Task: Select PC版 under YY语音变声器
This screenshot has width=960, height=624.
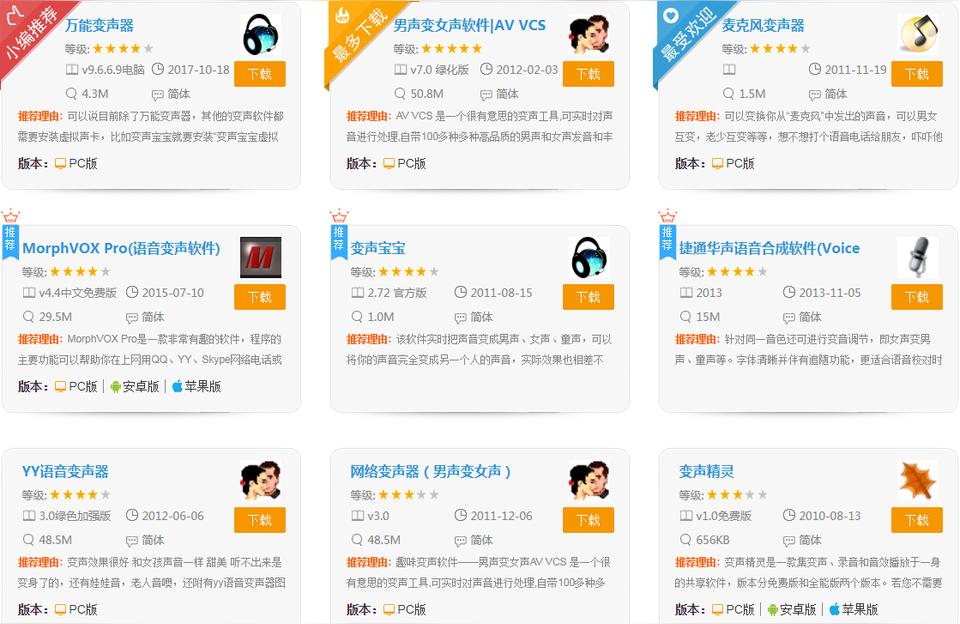Action: 76,609
